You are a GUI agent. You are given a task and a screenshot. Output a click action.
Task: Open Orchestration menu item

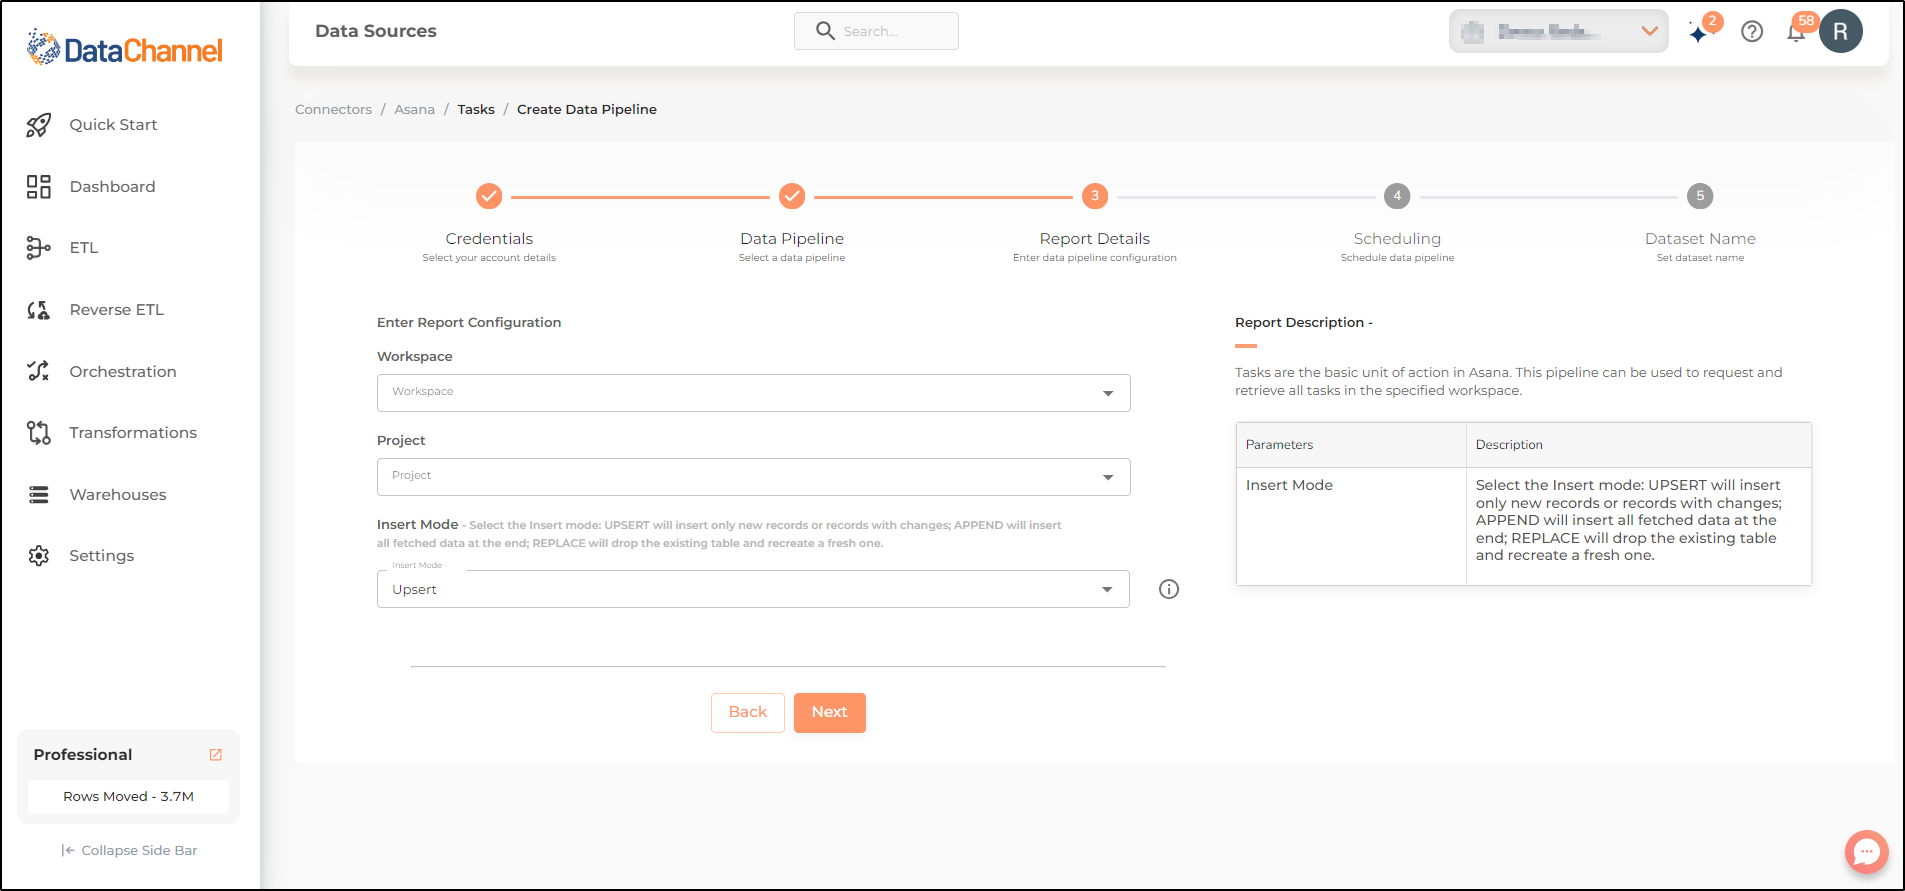click(x=123, y=372)
